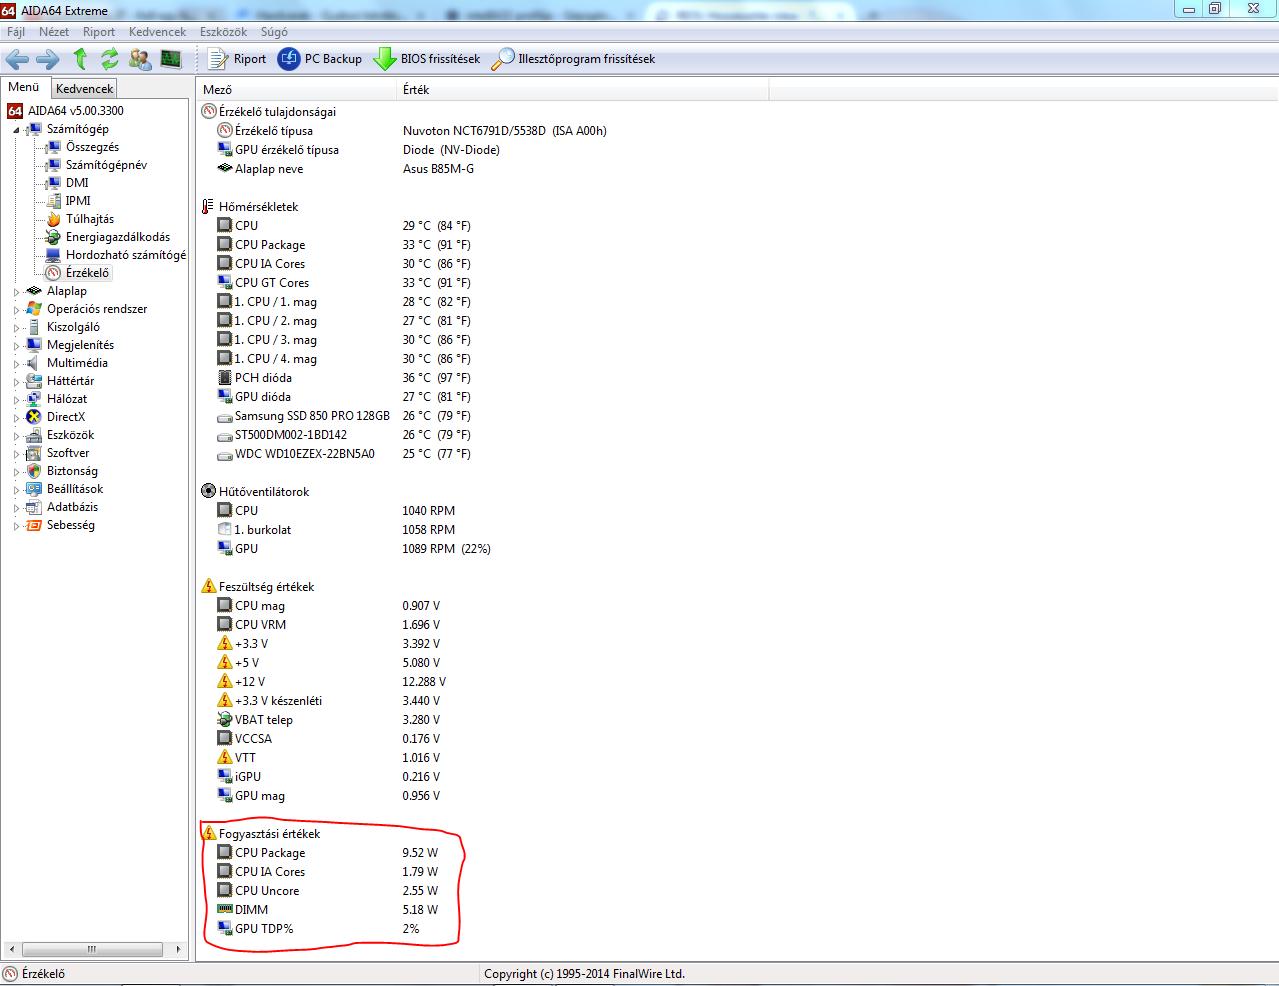Expand the Hálózat tree node
The height and width of the screenshot is (986, 1279).
tap(16, 399)
